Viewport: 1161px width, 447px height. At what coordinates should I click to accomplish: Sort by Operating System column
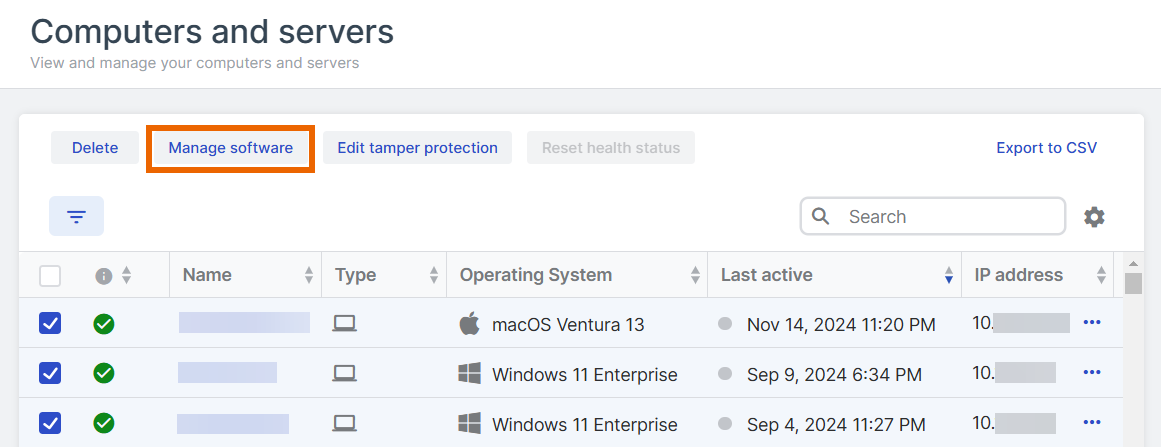coord(535,275)
